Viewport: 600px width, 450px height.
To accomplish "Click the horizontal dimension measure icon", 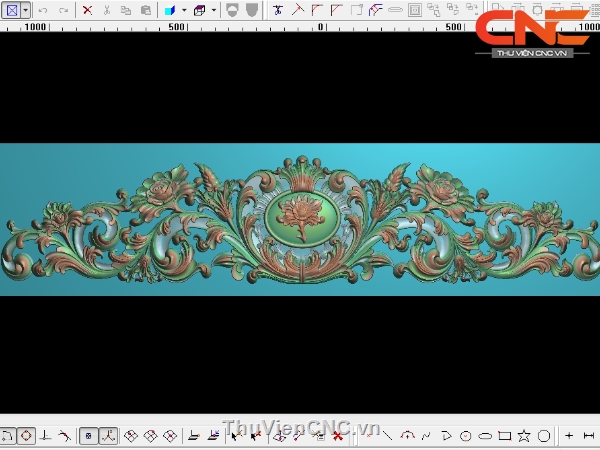I will [x=589, y=436].
